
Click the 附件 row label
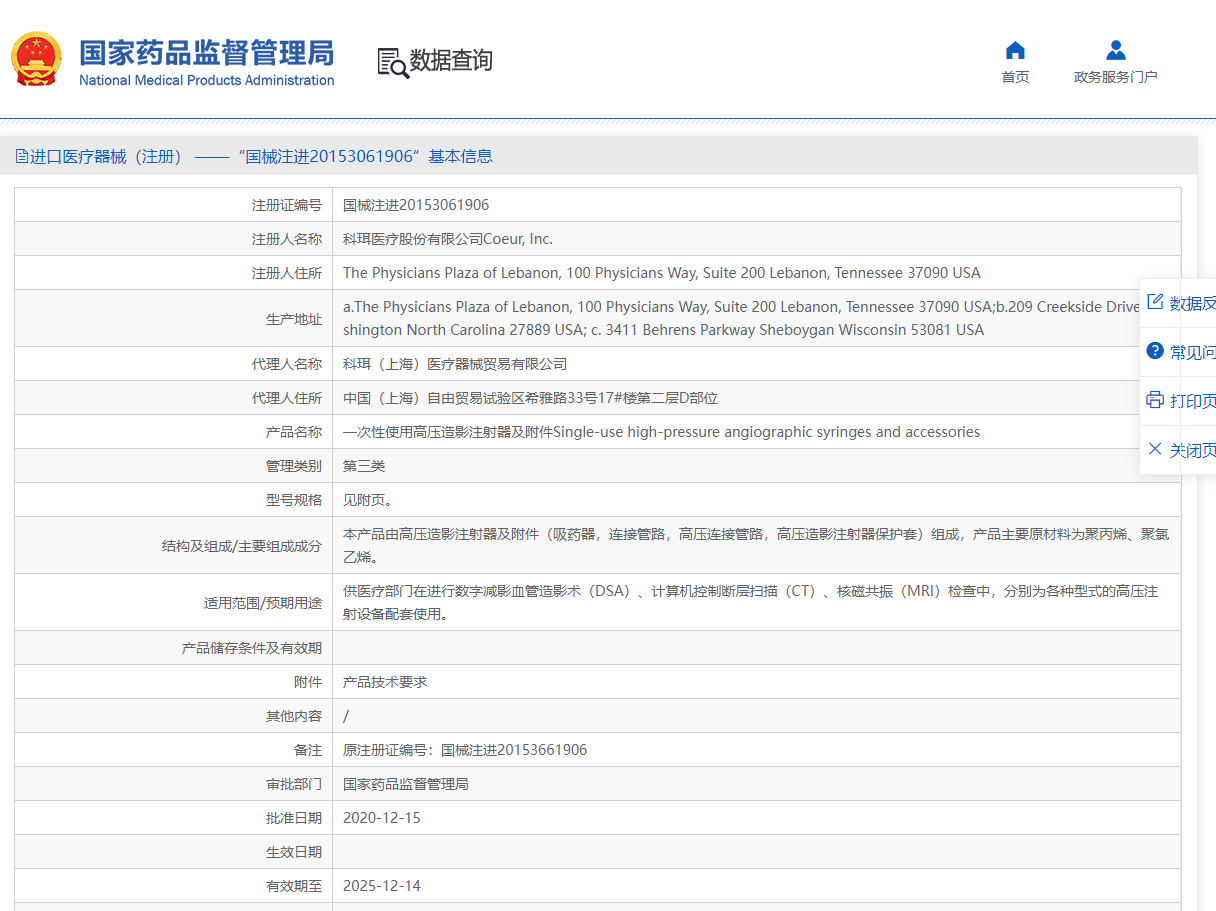tap(308, 682)
